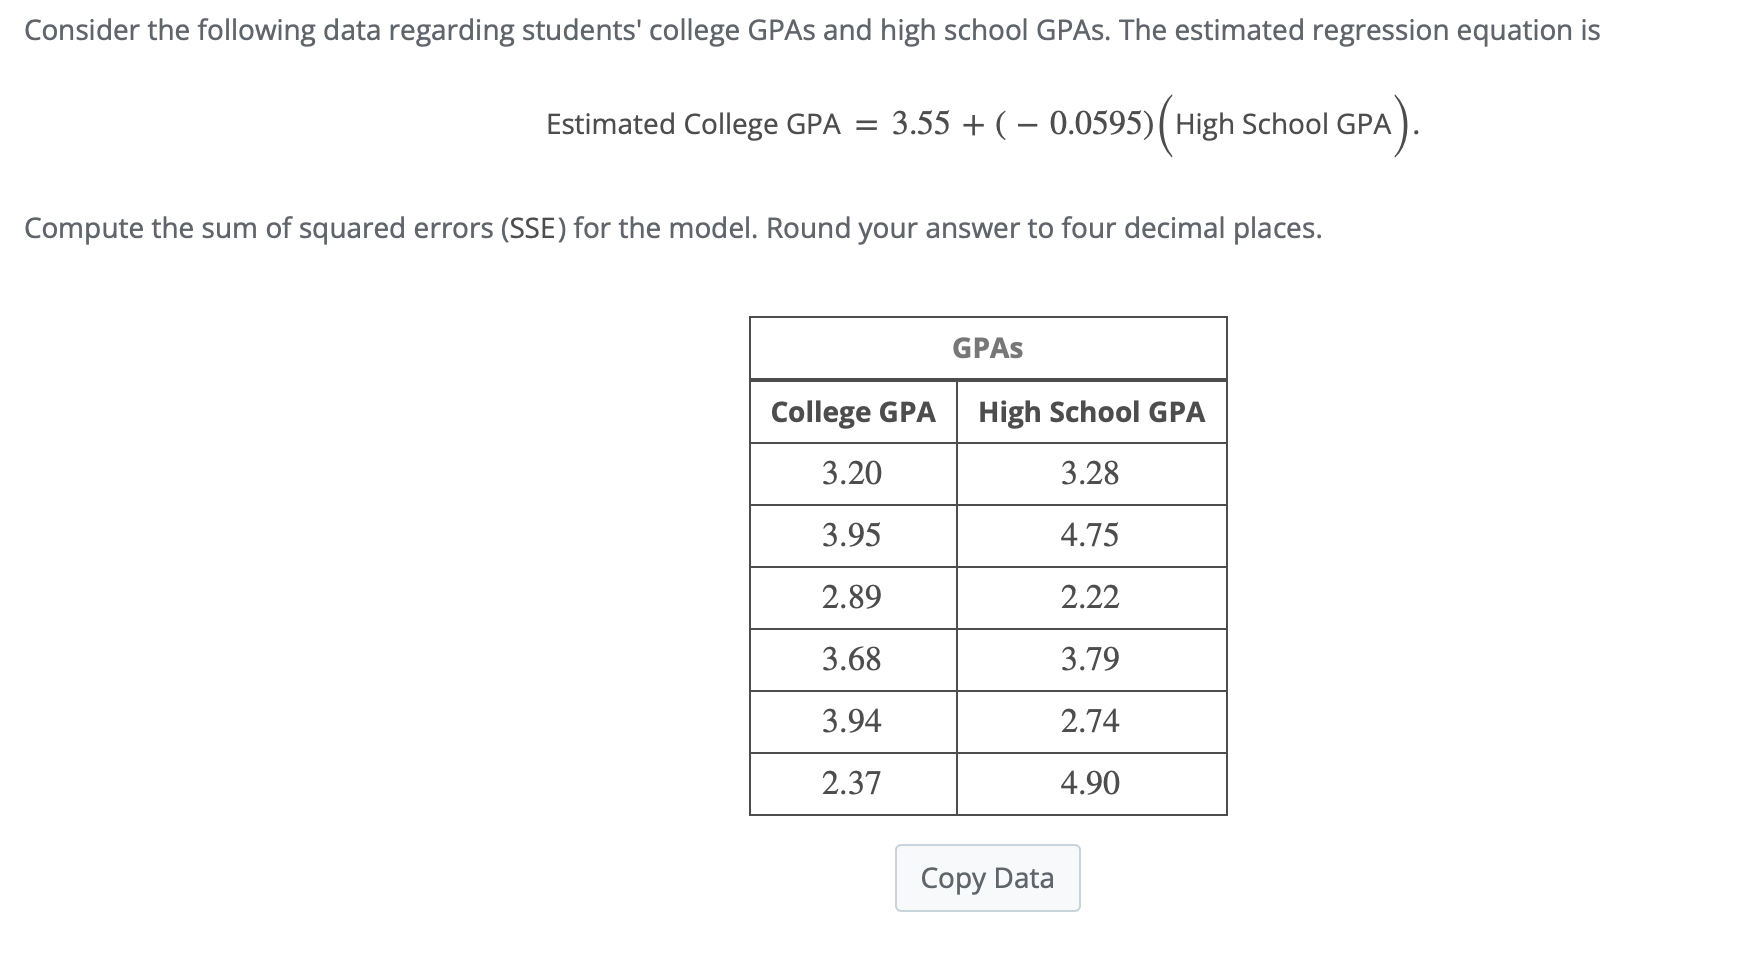The width and height of the screenshot is (1738, 962).
Task: Click the 4.90 High School GPA cell
Action: pyautogui.click(x=1090, y=783)
